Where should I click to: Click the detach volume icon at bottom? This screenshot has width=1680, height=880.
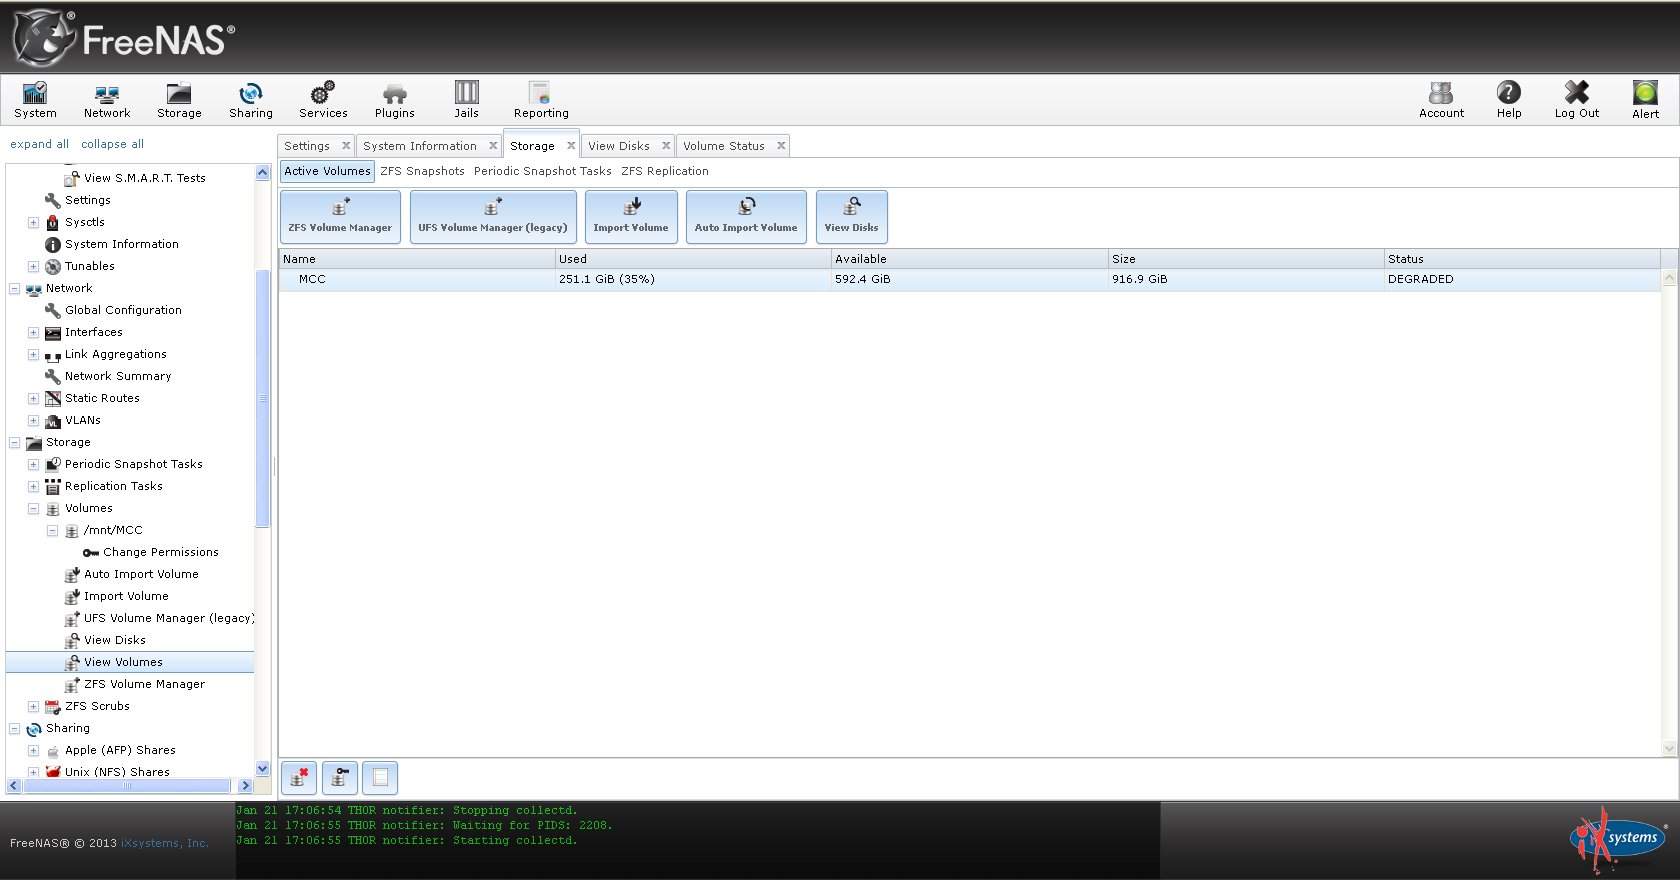[x=299, y=778]
